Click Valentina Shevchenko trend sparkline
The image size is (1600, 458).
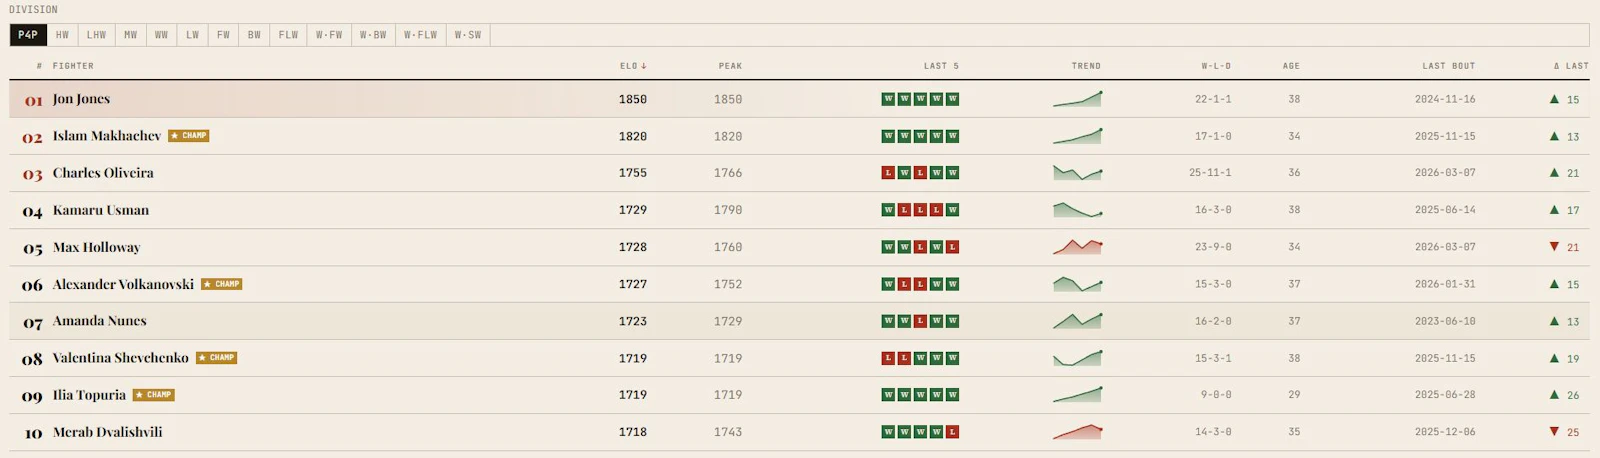[x=1077, y=358]
